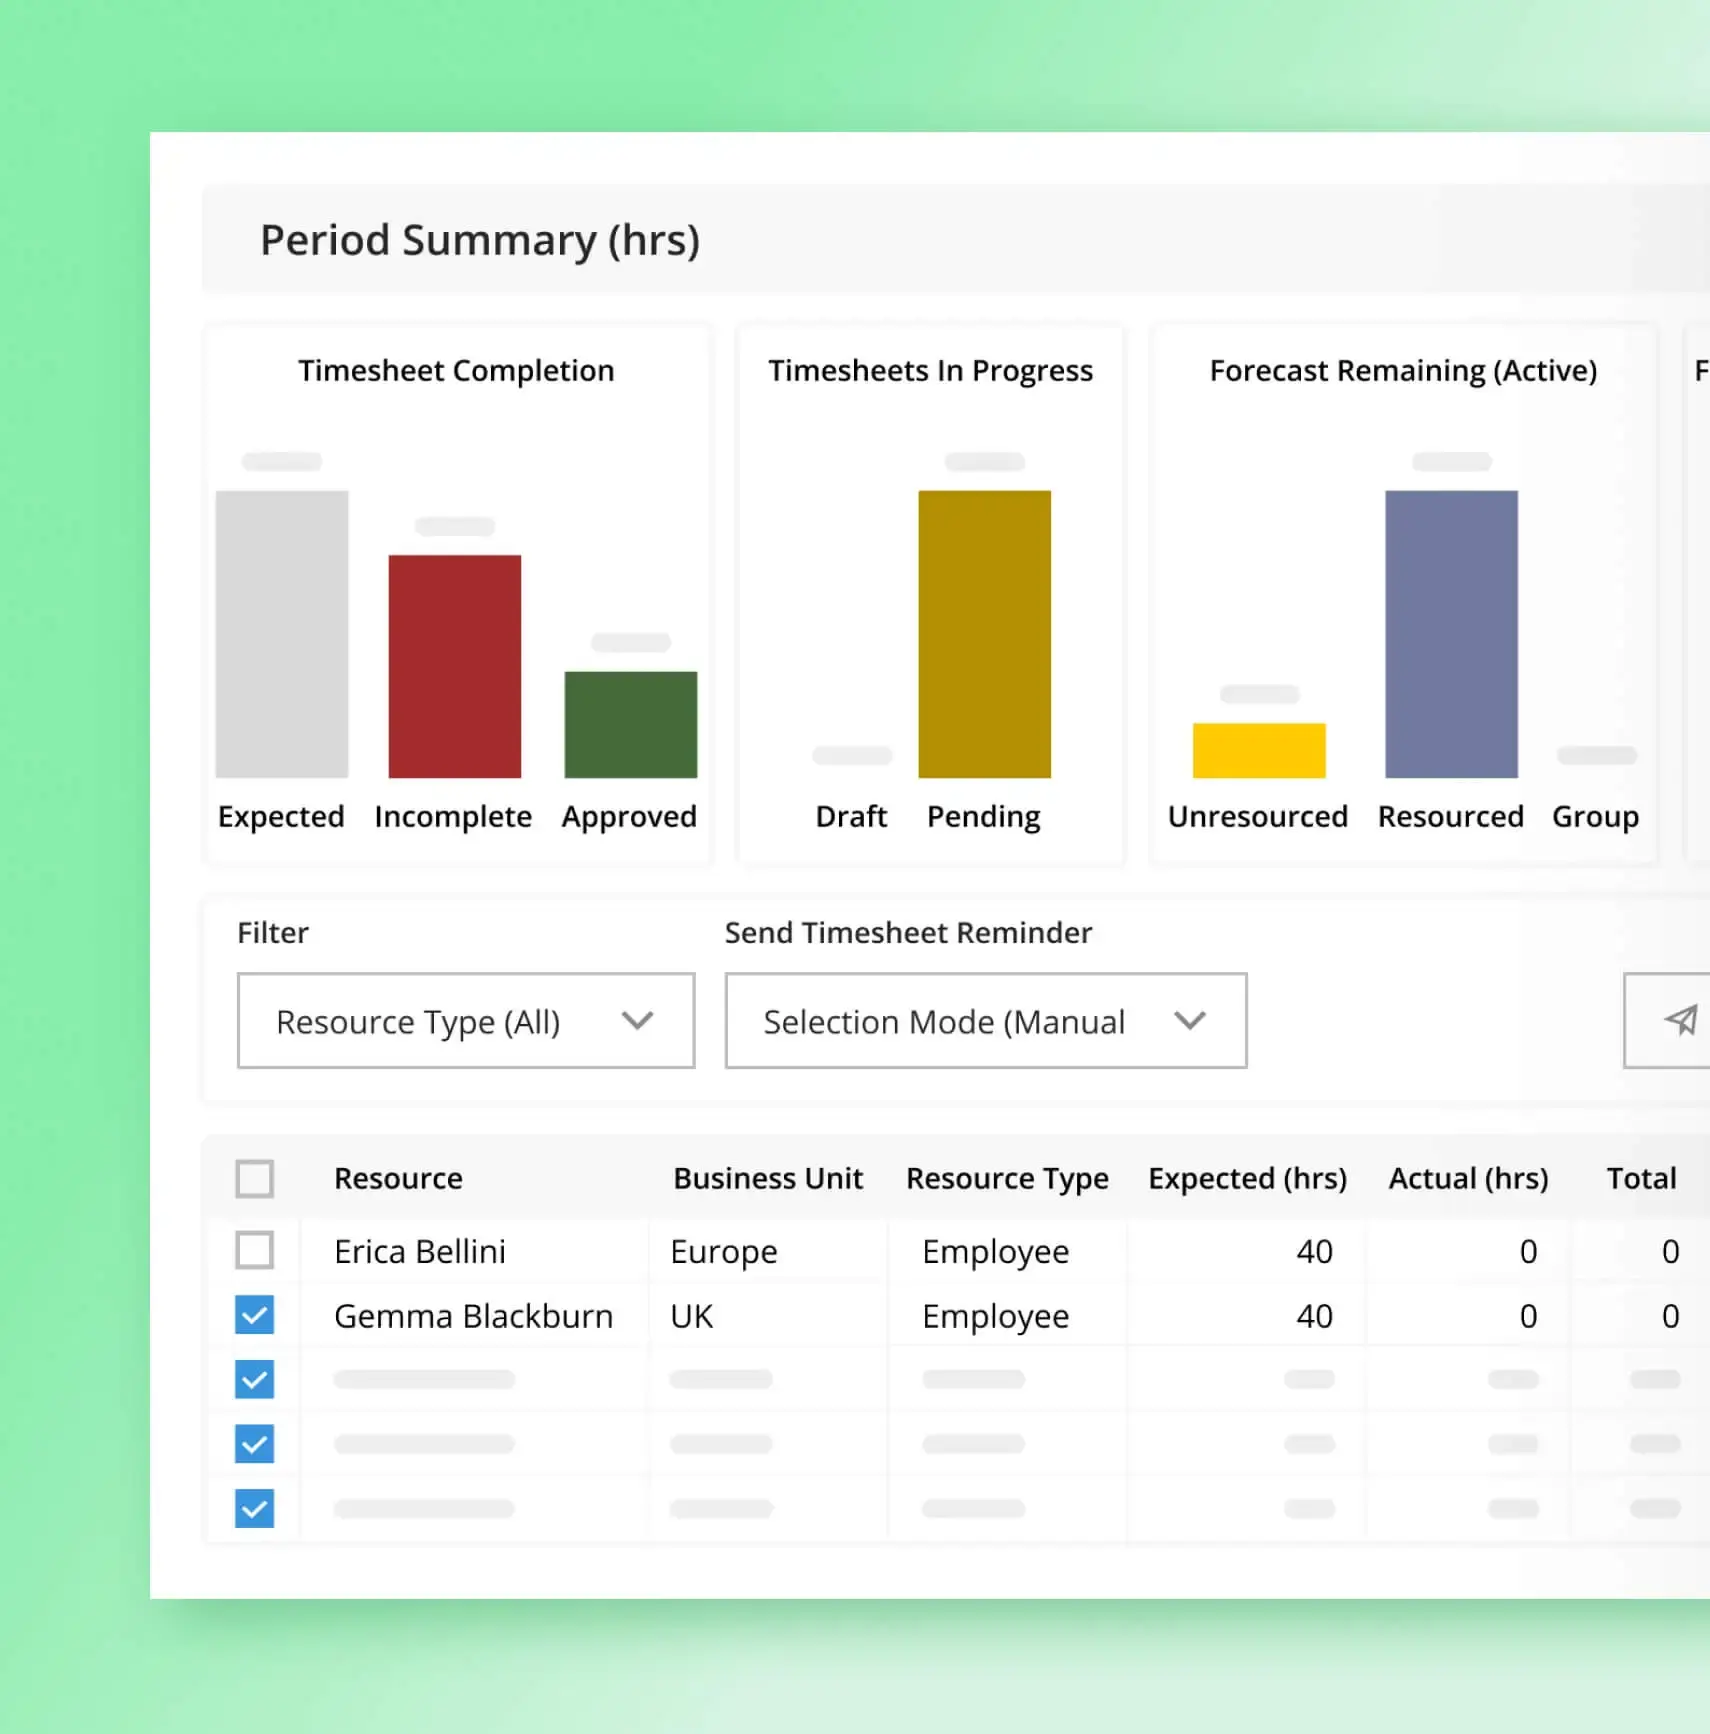Toggle the select-all checkbox in the table header
1710x1734 pixels.
pos(255,1179)
